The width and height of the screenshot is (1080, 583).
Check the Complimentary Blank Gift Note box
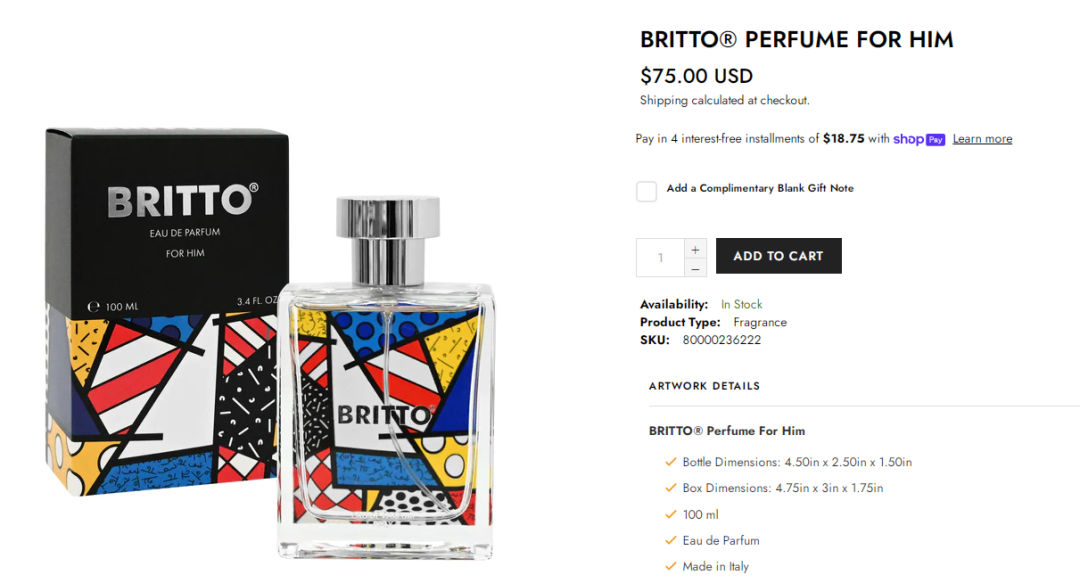(x=646, y=191)
